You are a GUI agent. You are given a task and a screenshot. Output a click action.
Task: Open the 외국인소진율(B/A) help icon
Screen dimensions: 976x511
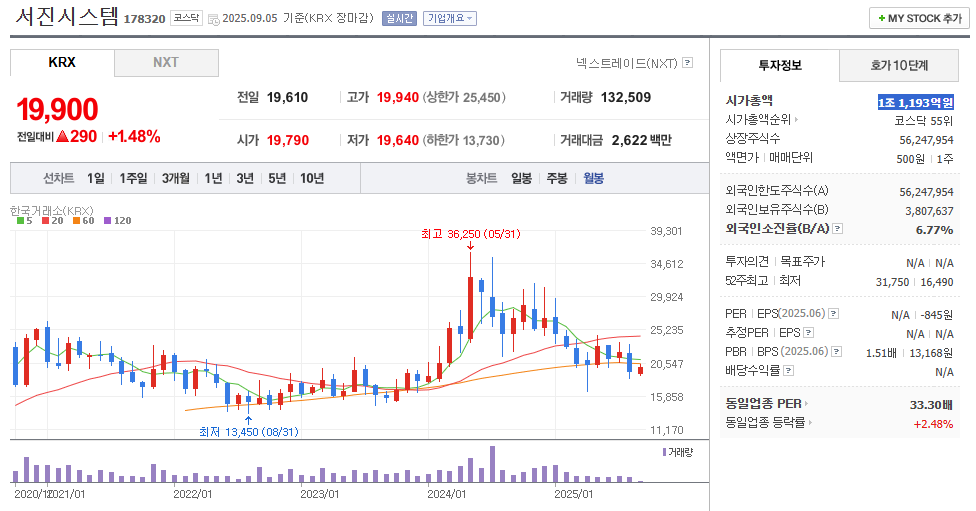point(838,229)
